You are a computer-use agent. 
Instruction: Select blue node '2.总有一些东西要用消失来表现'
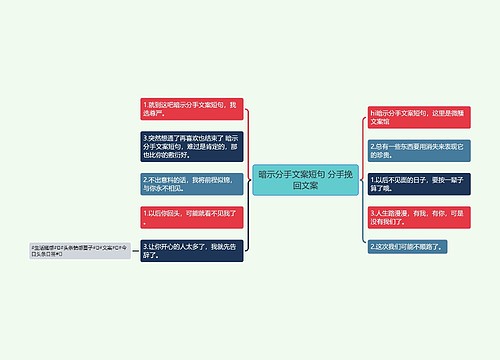[x=419, y=151]
